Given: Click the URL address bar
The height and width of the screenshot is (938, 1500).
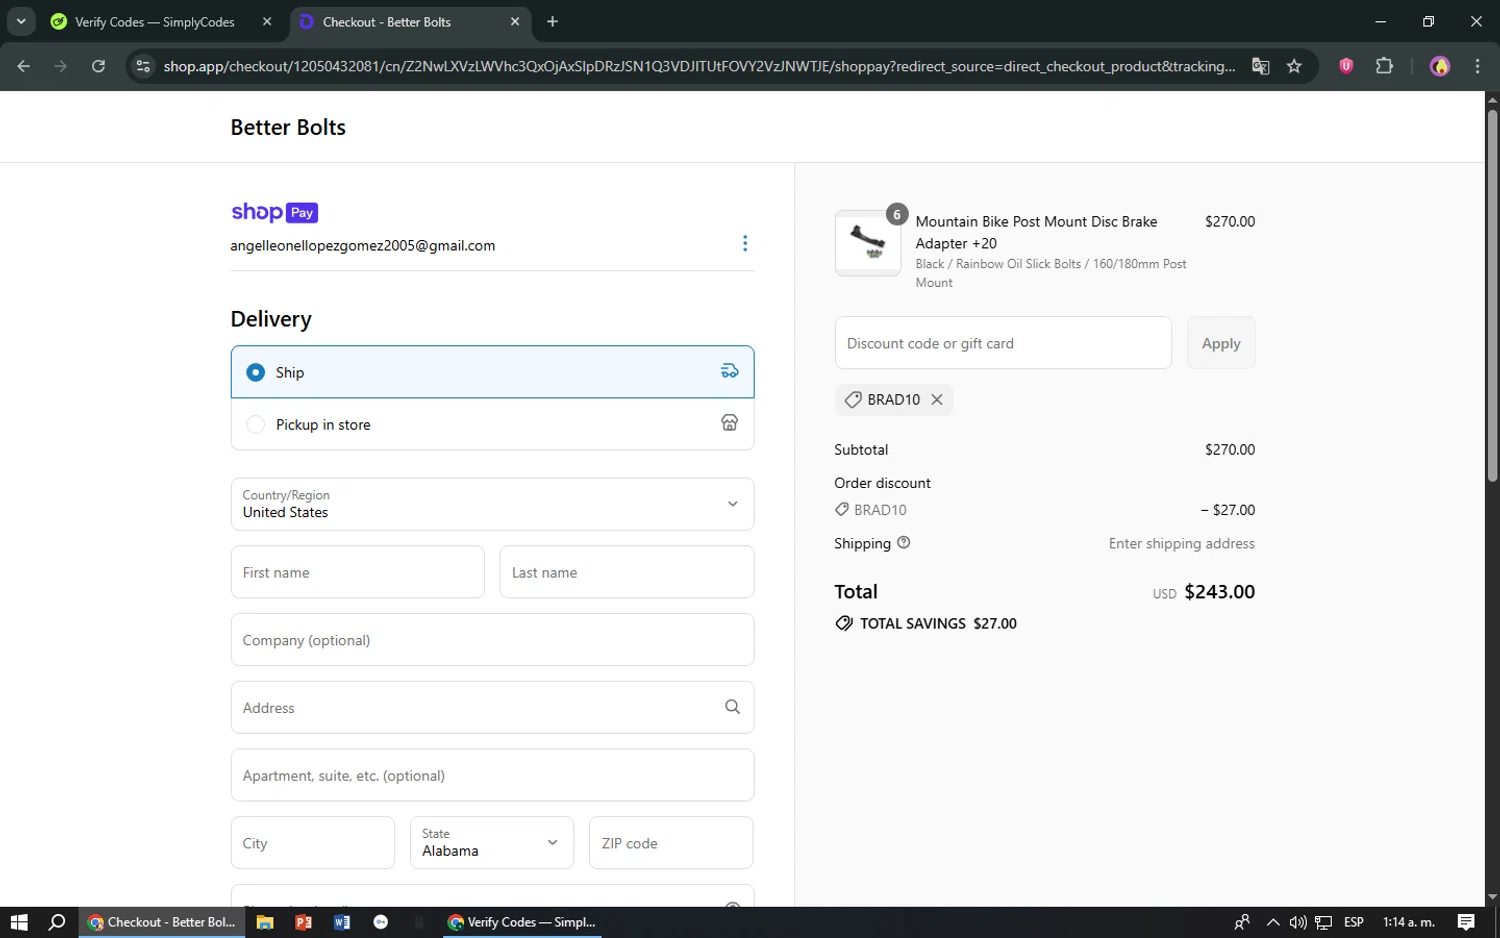Looking at the screenshot, I should (x=699, y=66).
